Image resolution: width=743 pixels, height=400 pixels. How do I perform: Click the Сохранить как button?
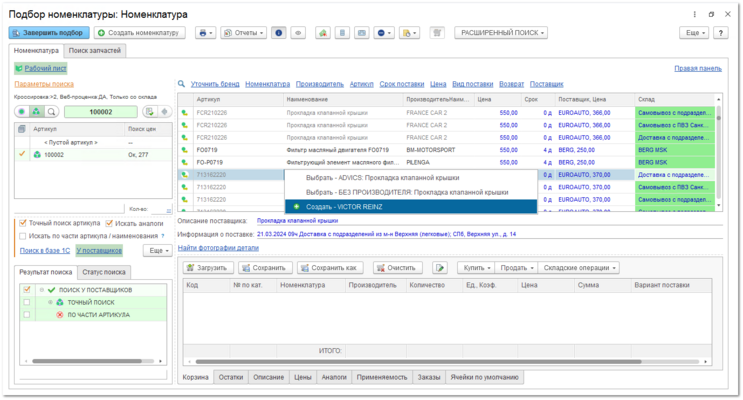pyautogui.click(x=330, y=268)
